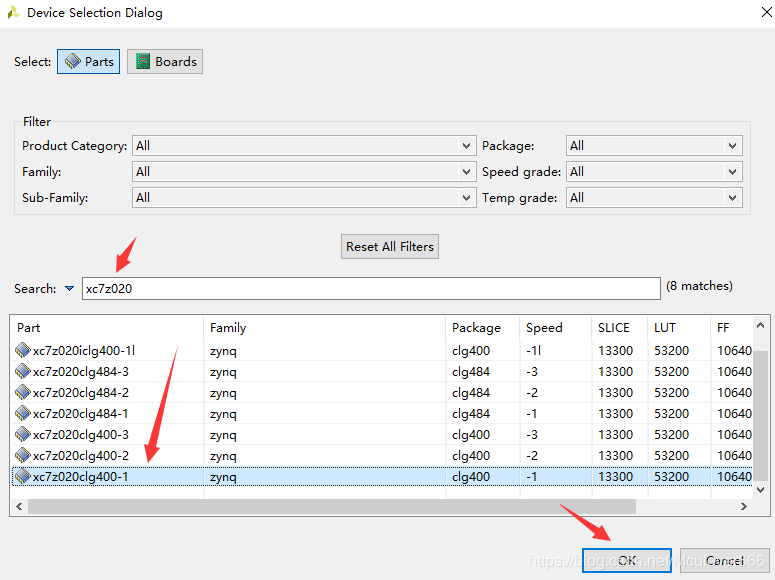This screenshot has width=775, height=580.
Task: Open the Package filter dropdown
Action: click(654, 146)
